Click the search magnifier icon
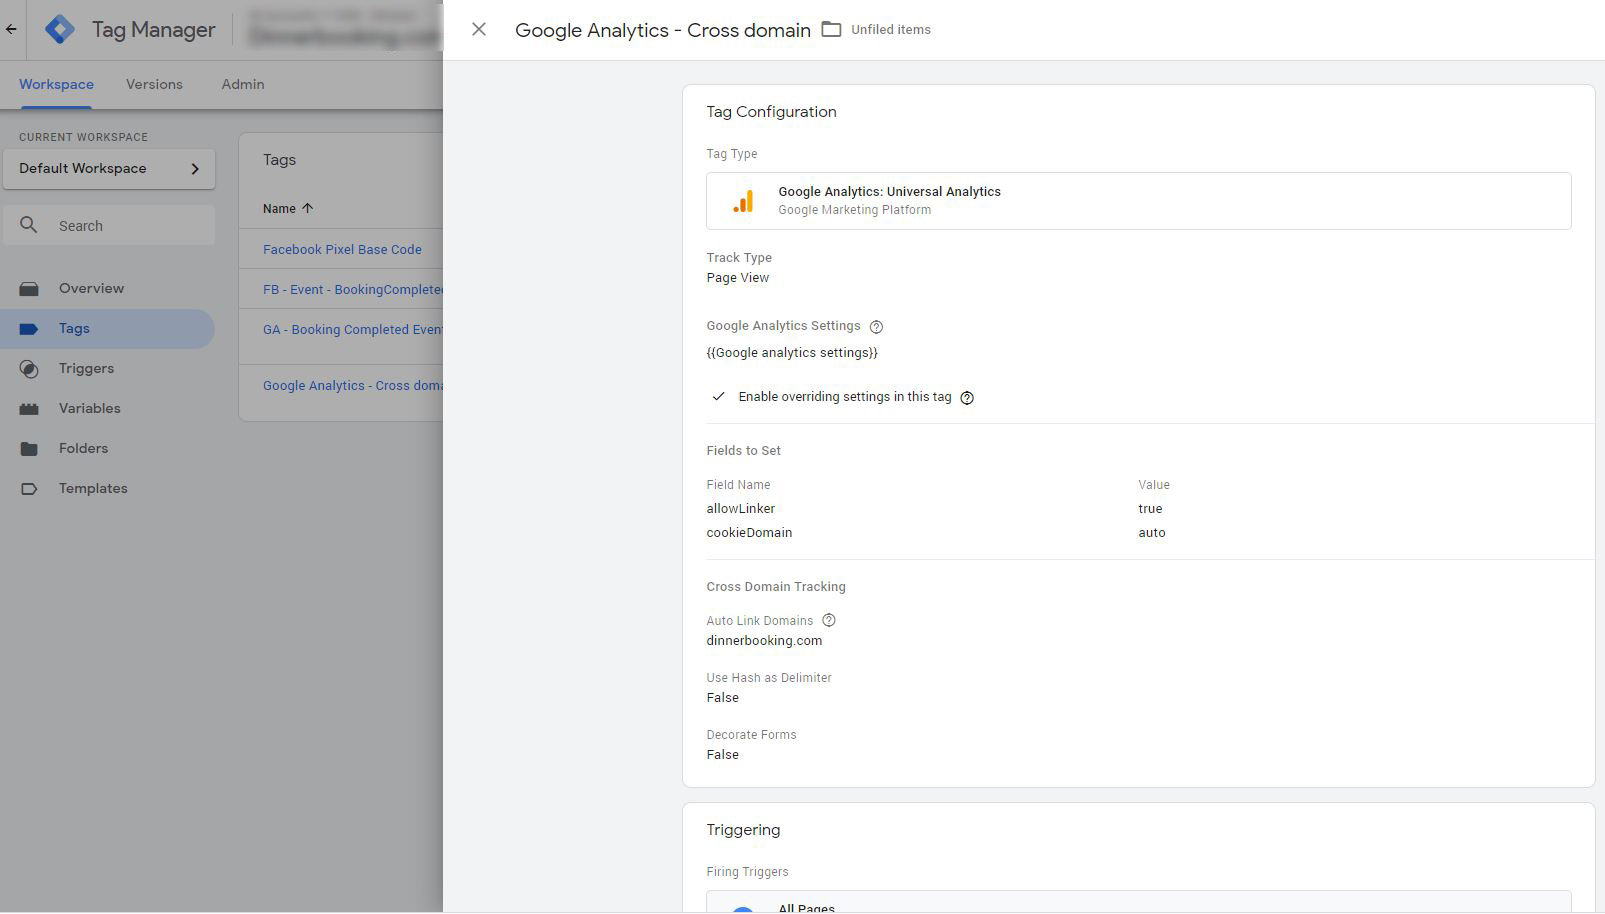Screen dimensions: 1605x914 click(29, 225)
